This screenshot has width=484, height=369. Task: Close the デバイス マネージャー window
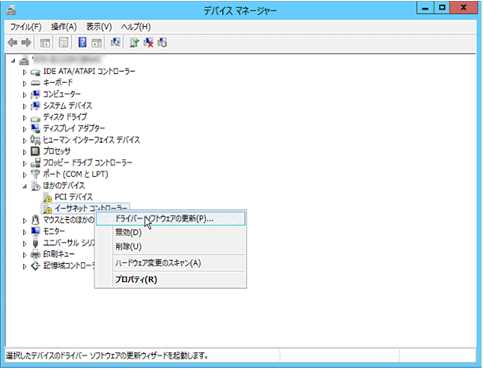[463, 8]
